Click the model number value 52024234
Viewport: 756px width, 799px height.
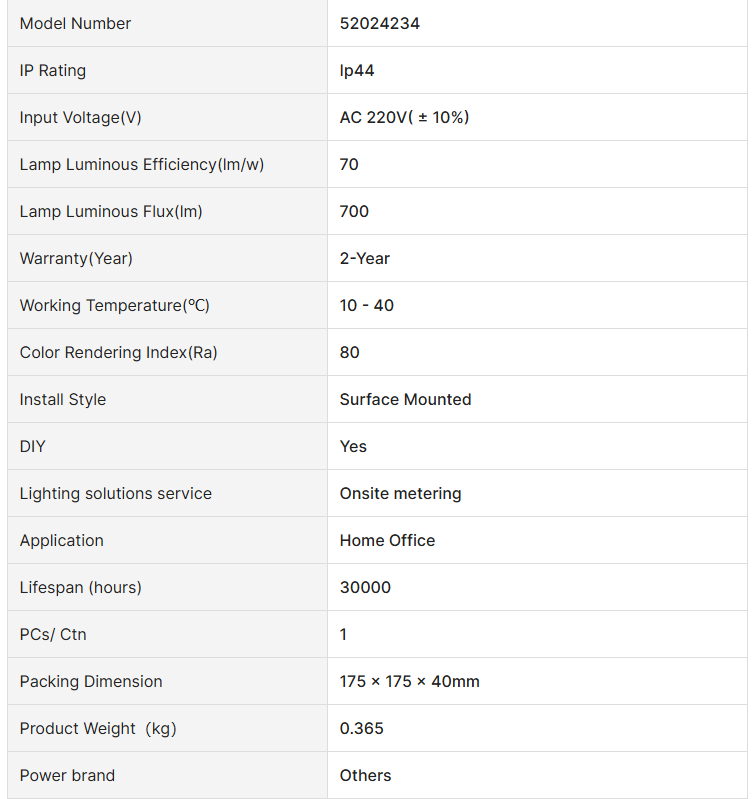(380, 24)
